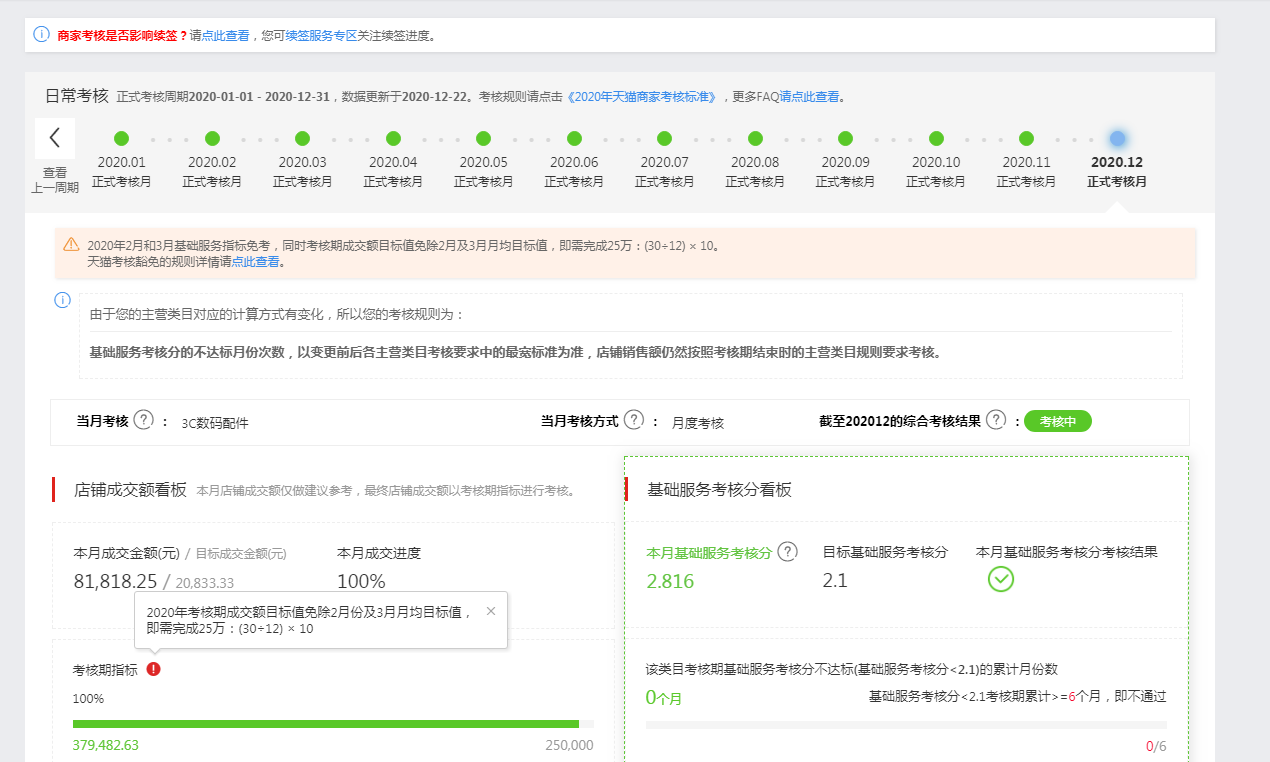Select the 2020.01 assessment month marker
Image resolution: width=1270 pixels, height=762 pixels.
pos(122,139)
